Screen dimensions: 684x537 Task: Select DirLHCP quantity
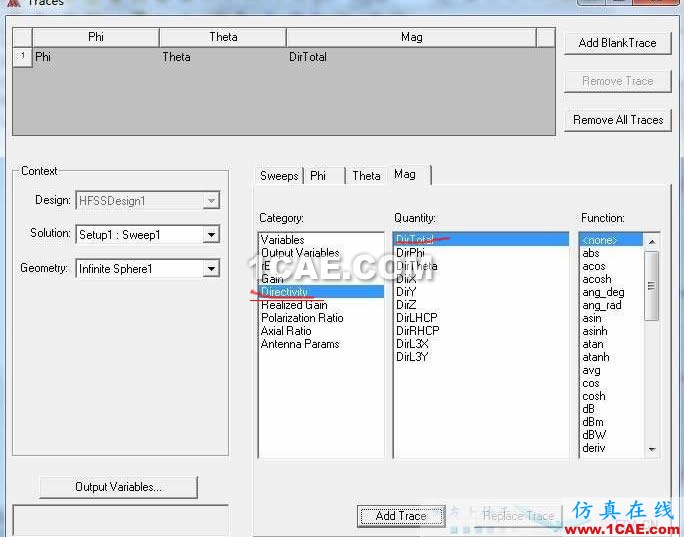(481, 318)
